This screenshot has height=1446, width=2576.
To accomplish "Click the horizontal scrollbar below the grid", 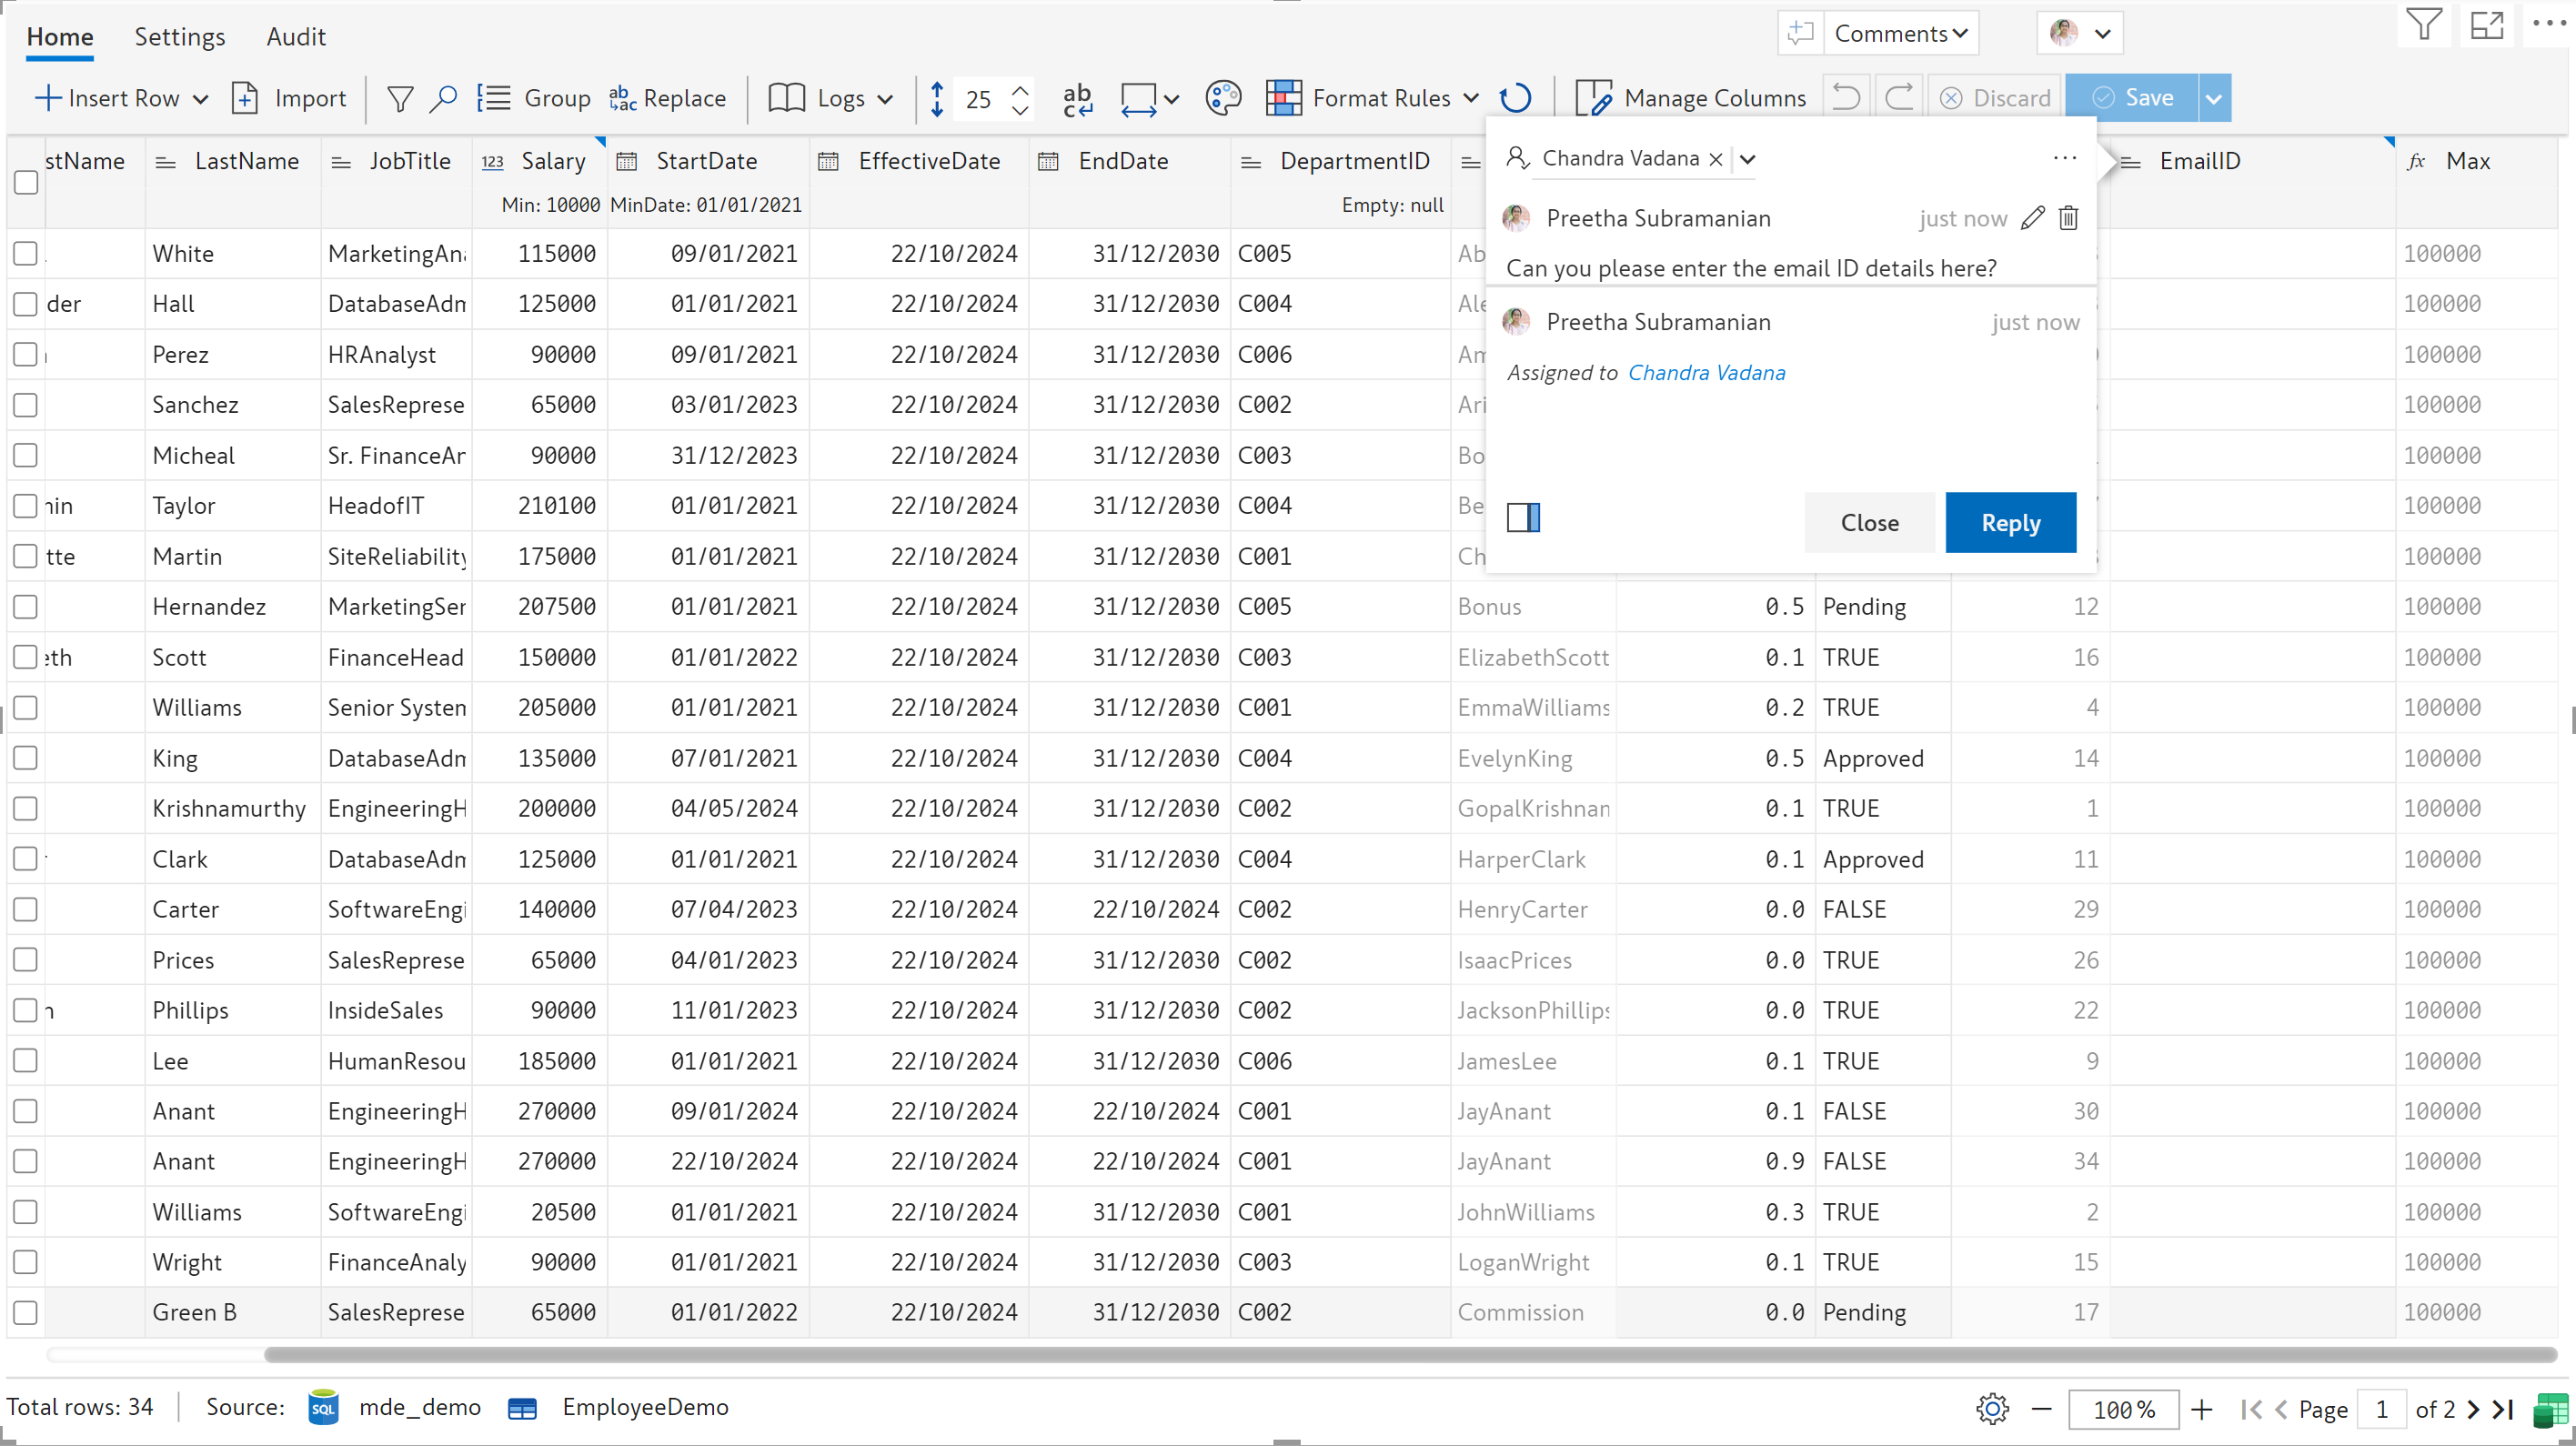I will tap(1410, 1355).
